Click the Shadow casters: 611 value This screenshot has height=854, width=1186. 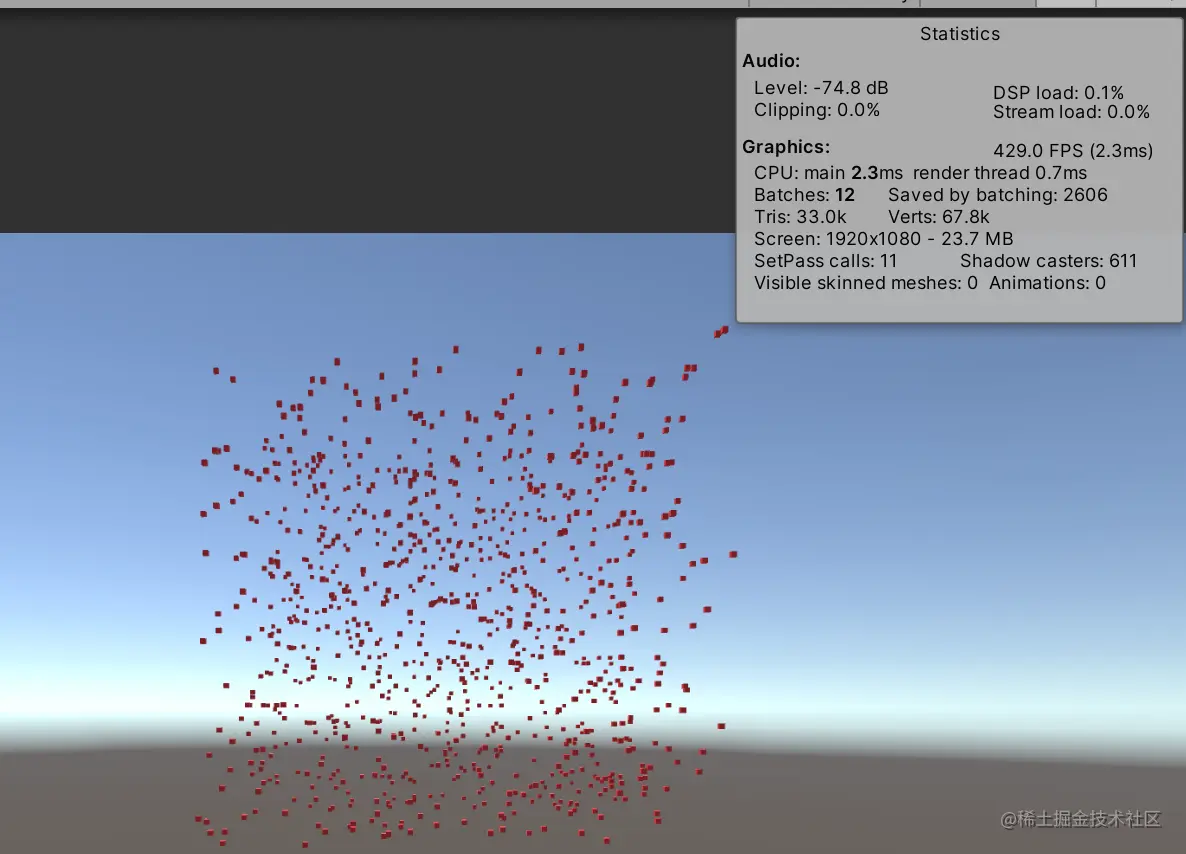pos(1047,260)
